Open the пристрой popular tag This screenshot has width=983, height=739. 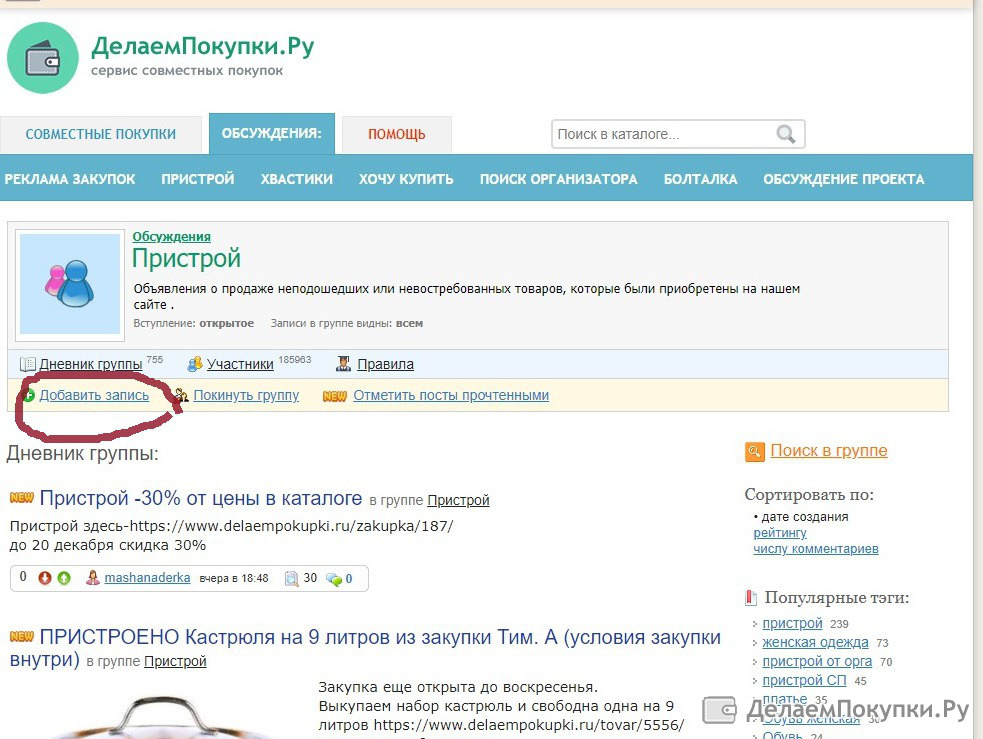point(792,624)
